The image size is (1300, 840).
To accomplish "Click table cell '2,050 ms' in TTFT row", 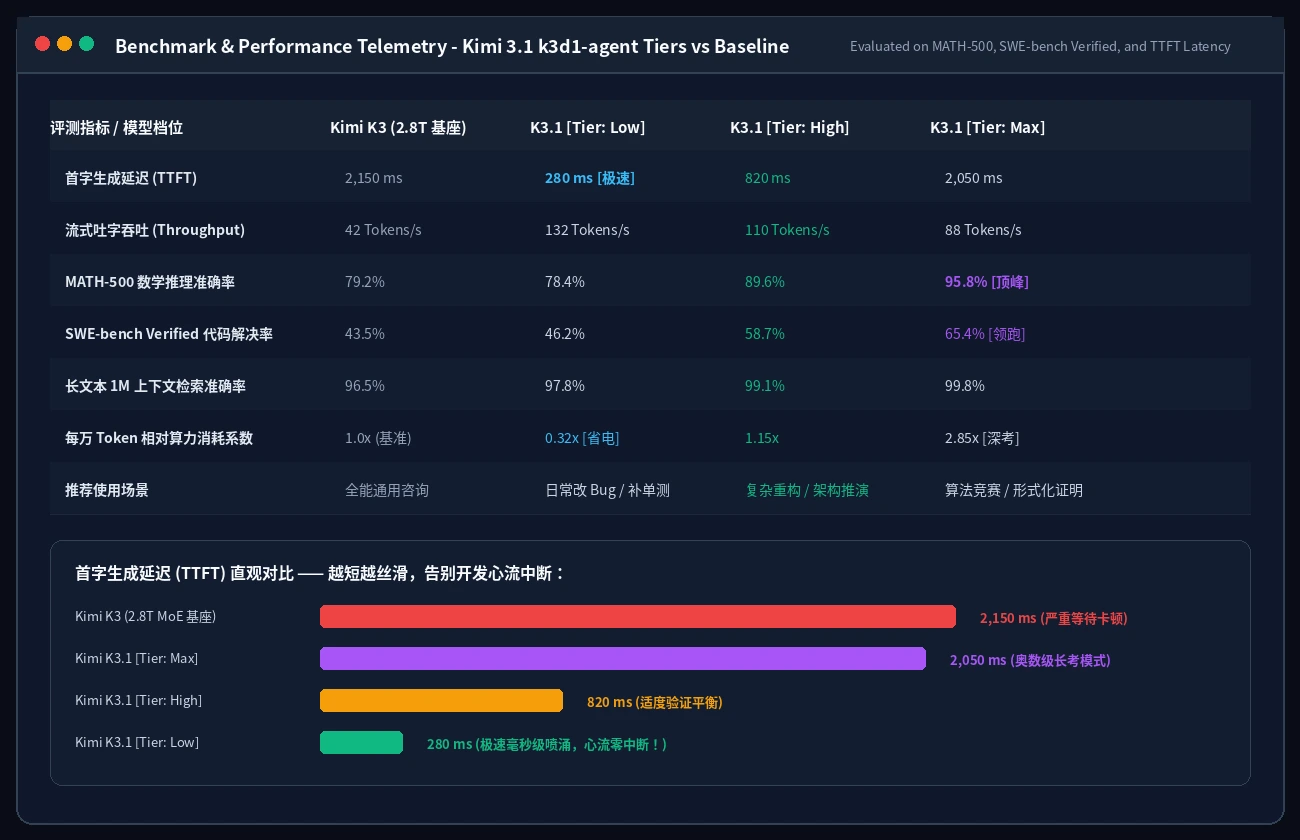I will pos(973,178).
